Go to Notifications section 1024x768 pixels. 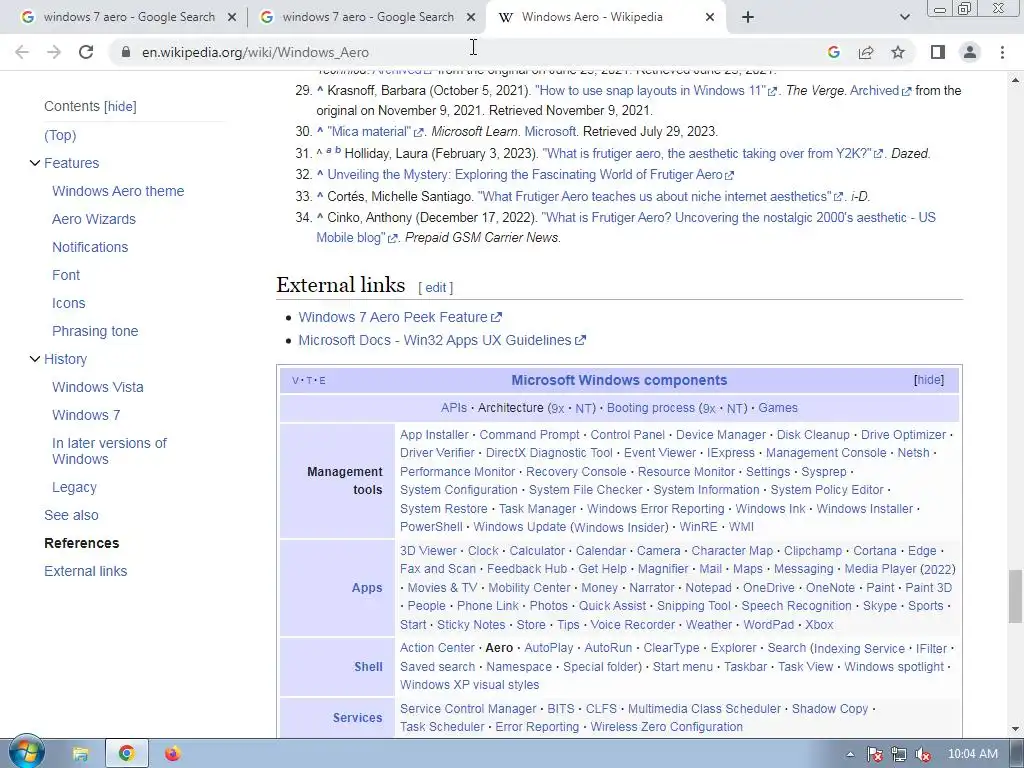pos(90,247)
